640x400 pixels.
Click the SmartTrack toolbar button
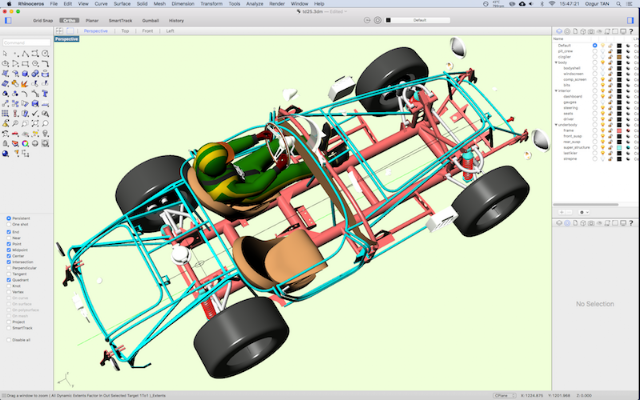120,20
